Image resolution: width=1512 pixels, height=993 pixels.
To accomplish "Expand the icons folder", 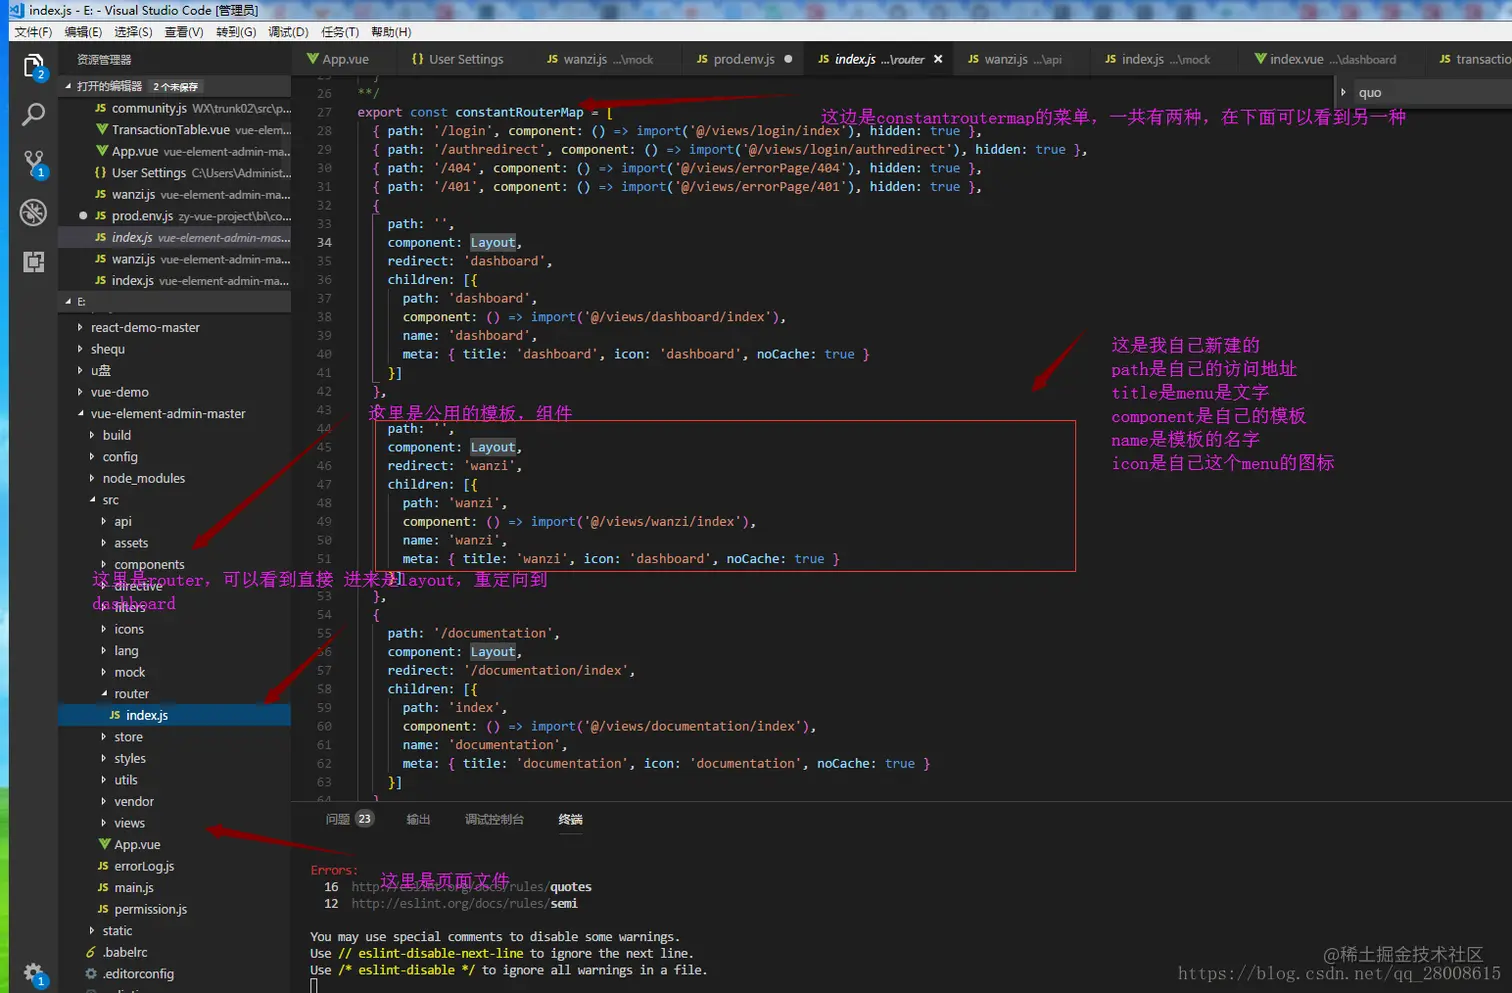I will point(175,629).
